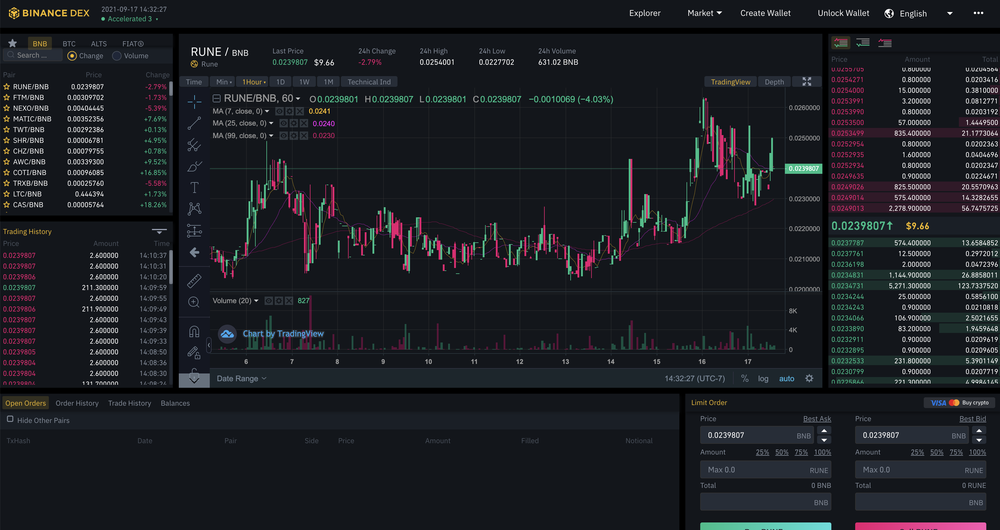
Task: Open the Balances tab
Action: click(175, 403)
